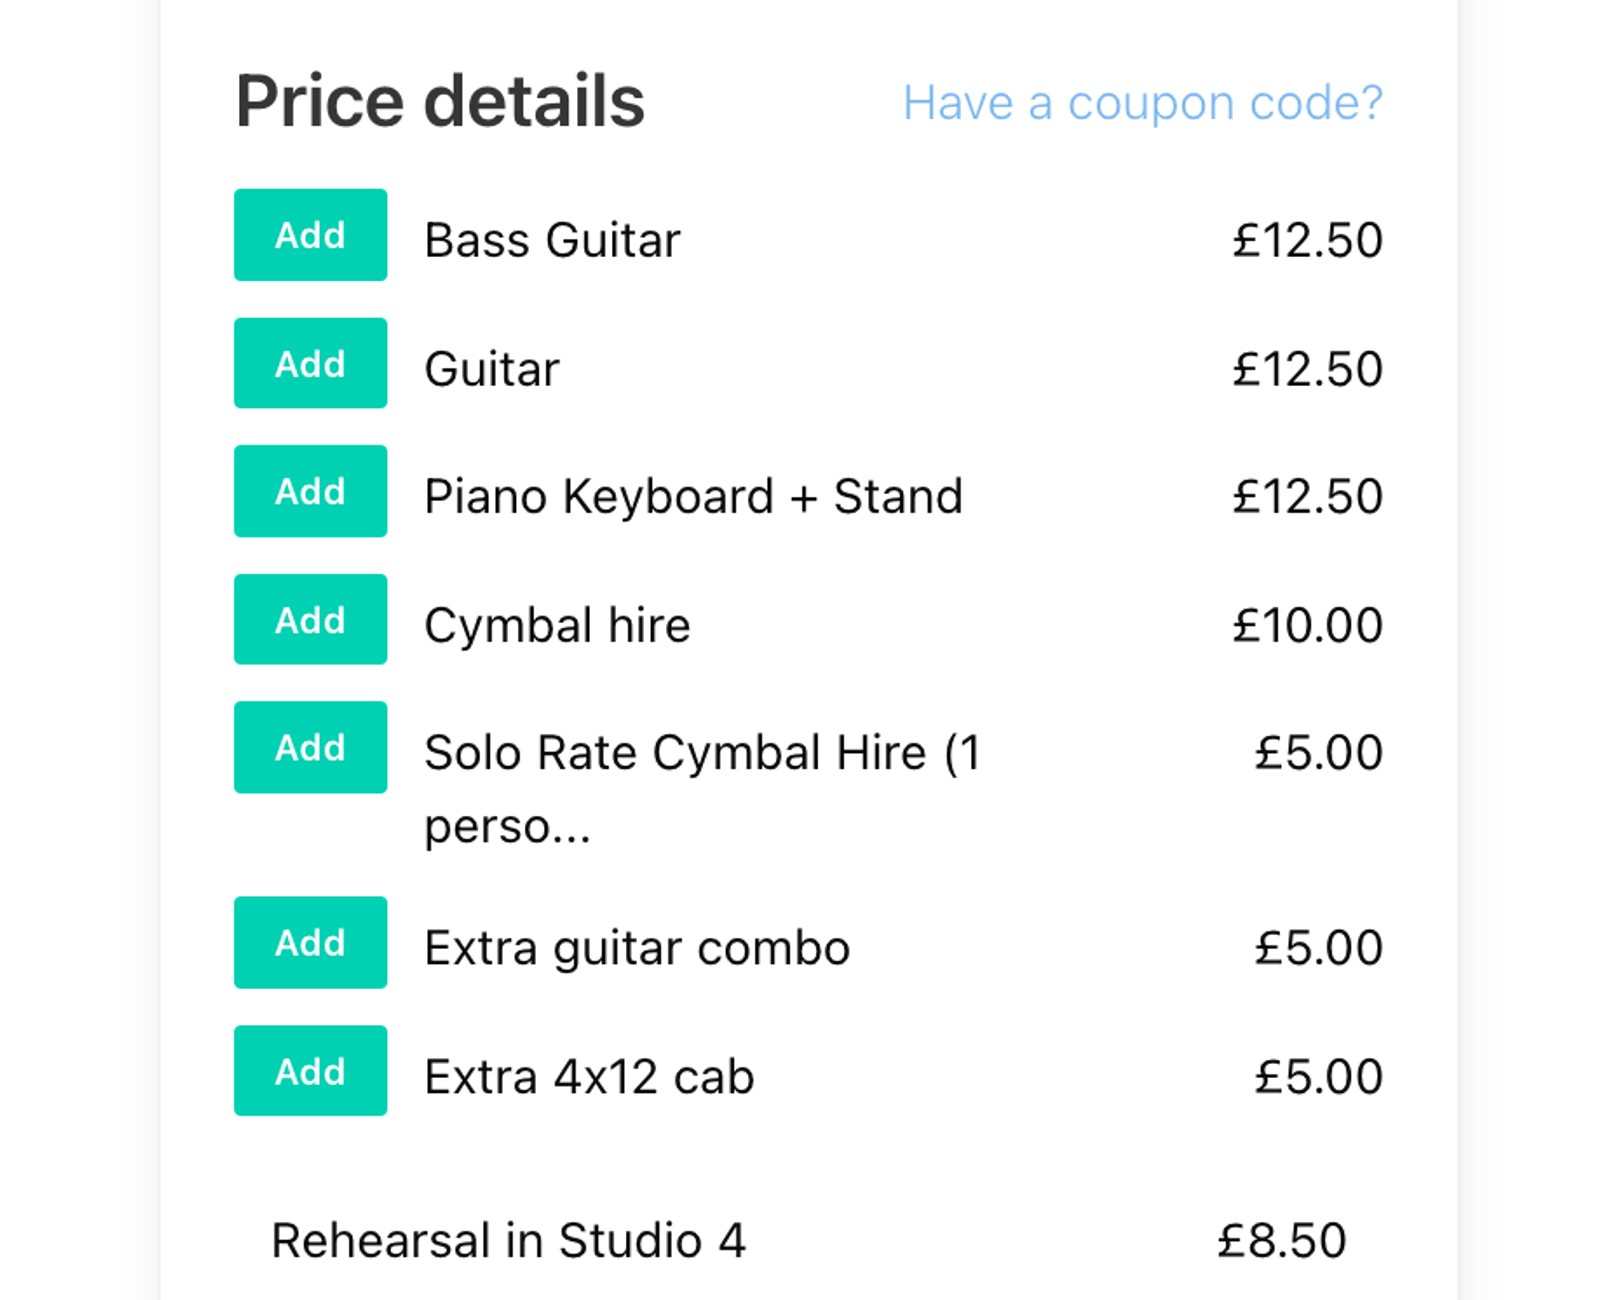Select the Extra guitar combo label
1600x1300 pixels.
(x=636, y=945)
